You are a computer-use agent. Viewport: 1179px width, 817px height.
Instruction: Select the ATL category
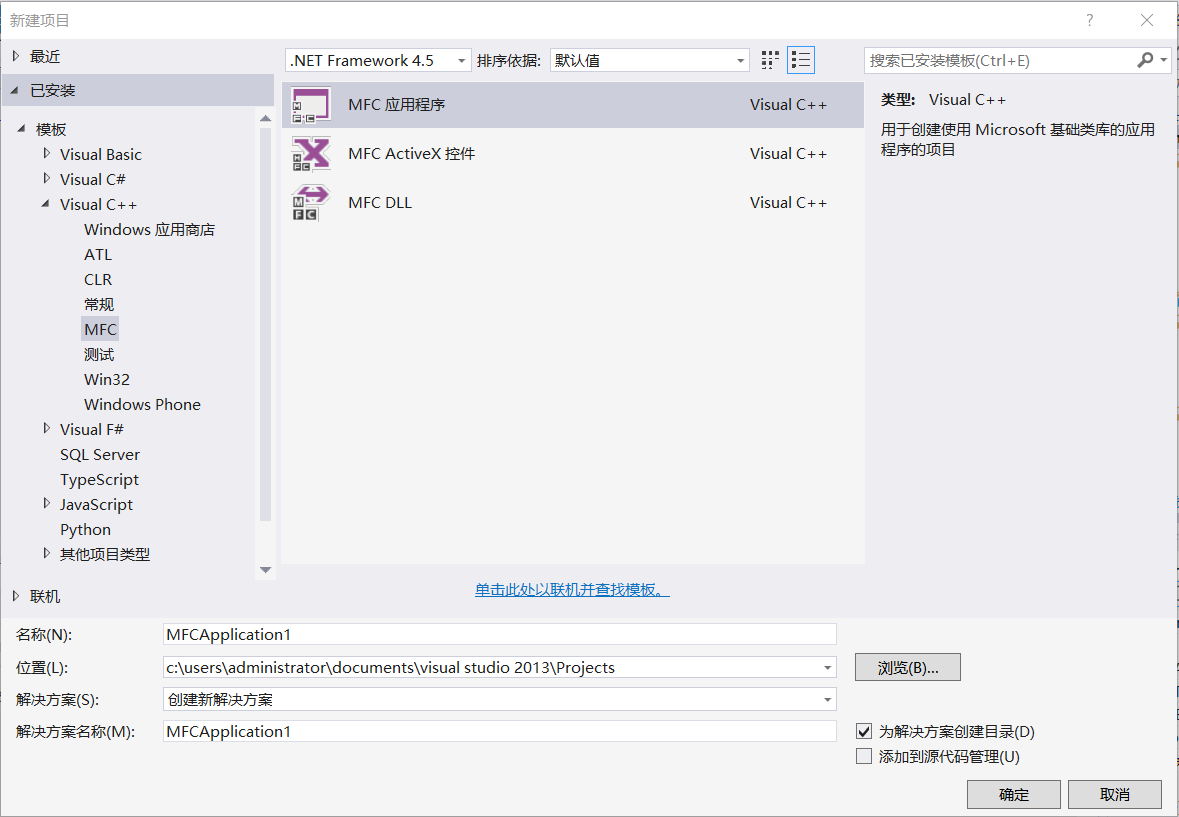point(98,254)
